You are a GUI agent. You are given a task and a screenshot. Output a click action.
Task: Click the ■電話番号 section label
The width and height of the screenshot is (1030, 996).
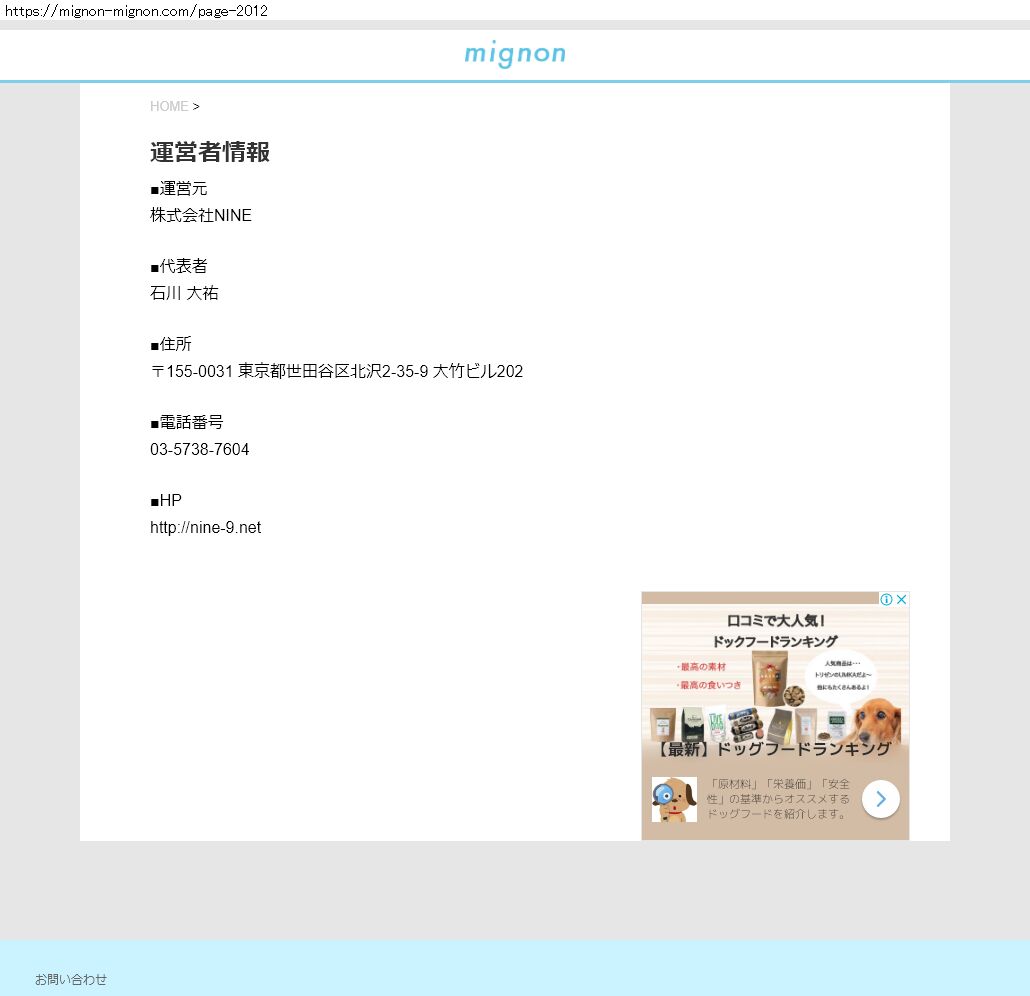[187, 422]
